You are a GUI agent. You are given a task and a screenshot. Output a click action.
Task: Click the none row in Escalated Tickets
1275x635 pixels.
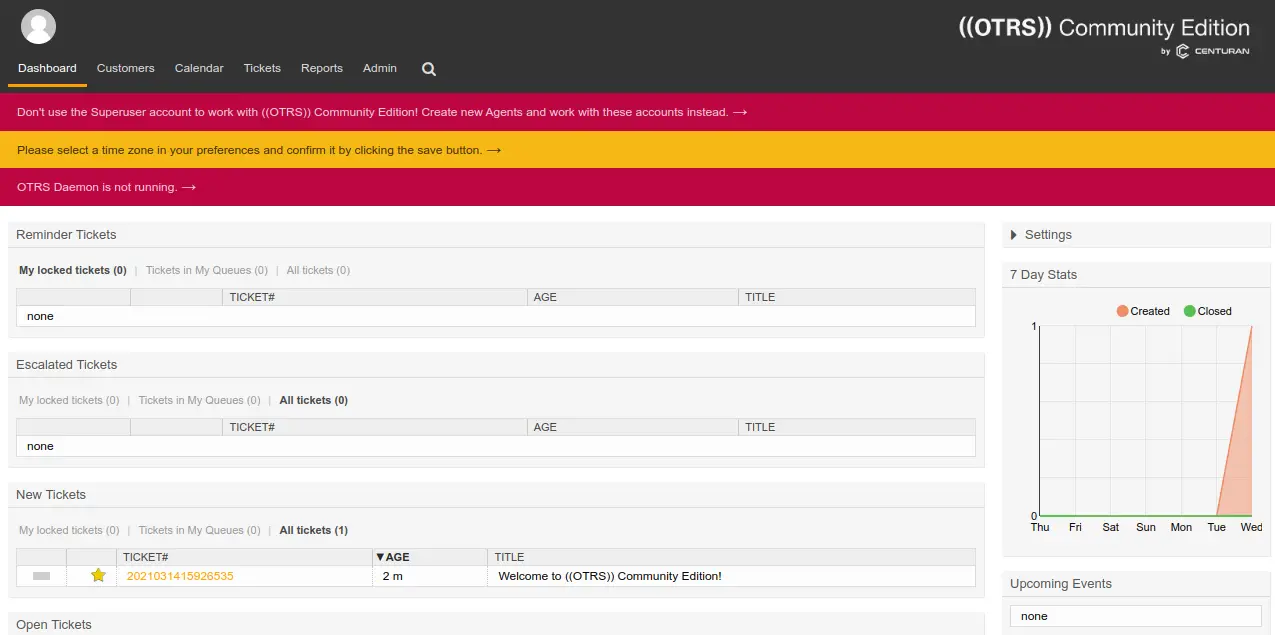click(x=496, y=446)
